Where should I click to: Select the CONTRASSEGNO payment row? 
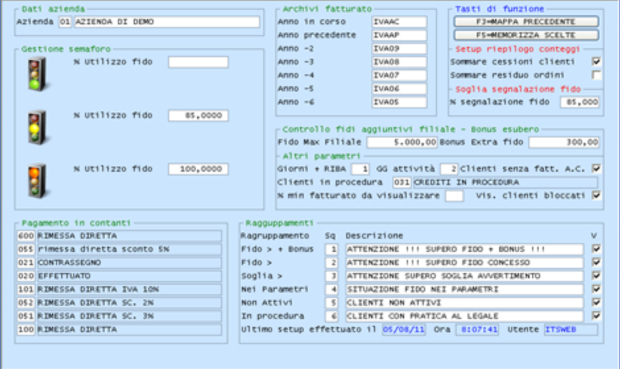tap(119, 263)
